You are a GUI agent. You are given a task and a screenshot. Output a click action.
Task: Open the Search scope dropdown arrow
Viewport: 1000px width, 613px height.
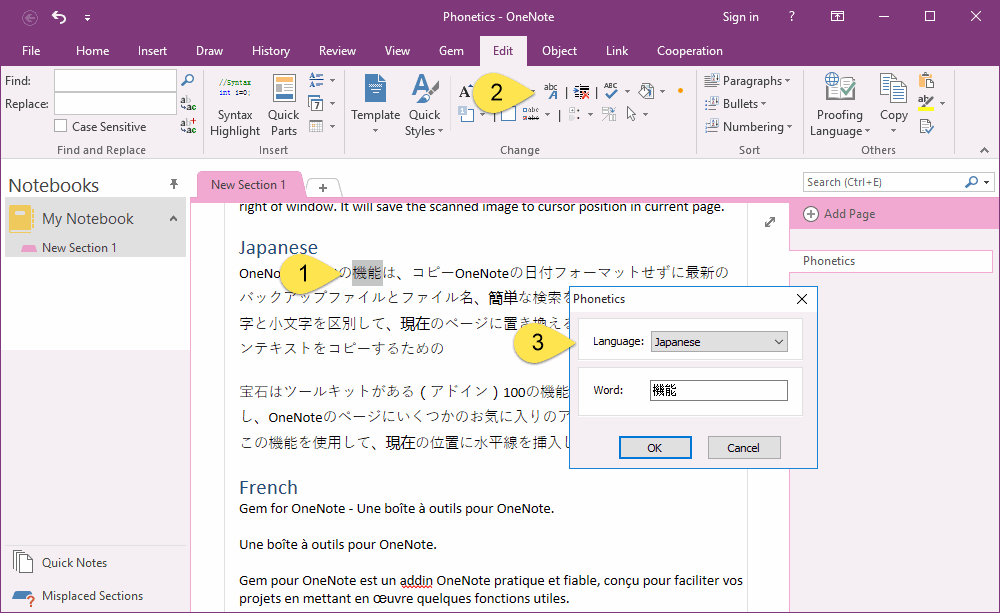click(987, 182)
